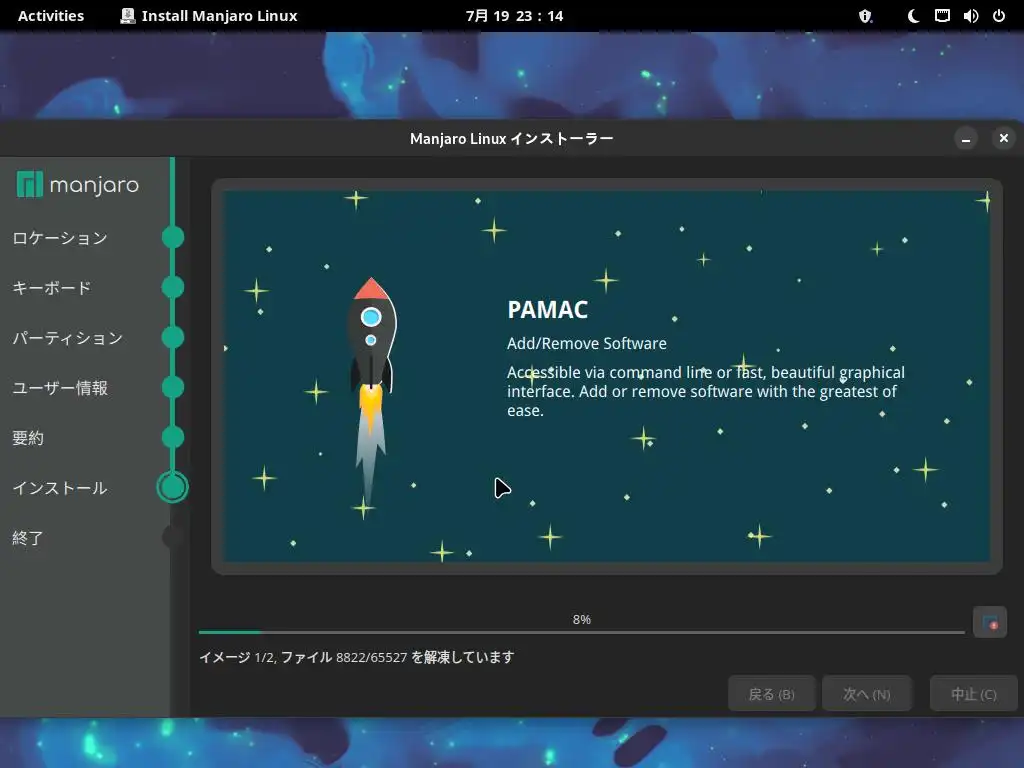The height and width of the screenshot is (768, 1024).
Task: Click the パーティション step circle marker
Action: 173,337
